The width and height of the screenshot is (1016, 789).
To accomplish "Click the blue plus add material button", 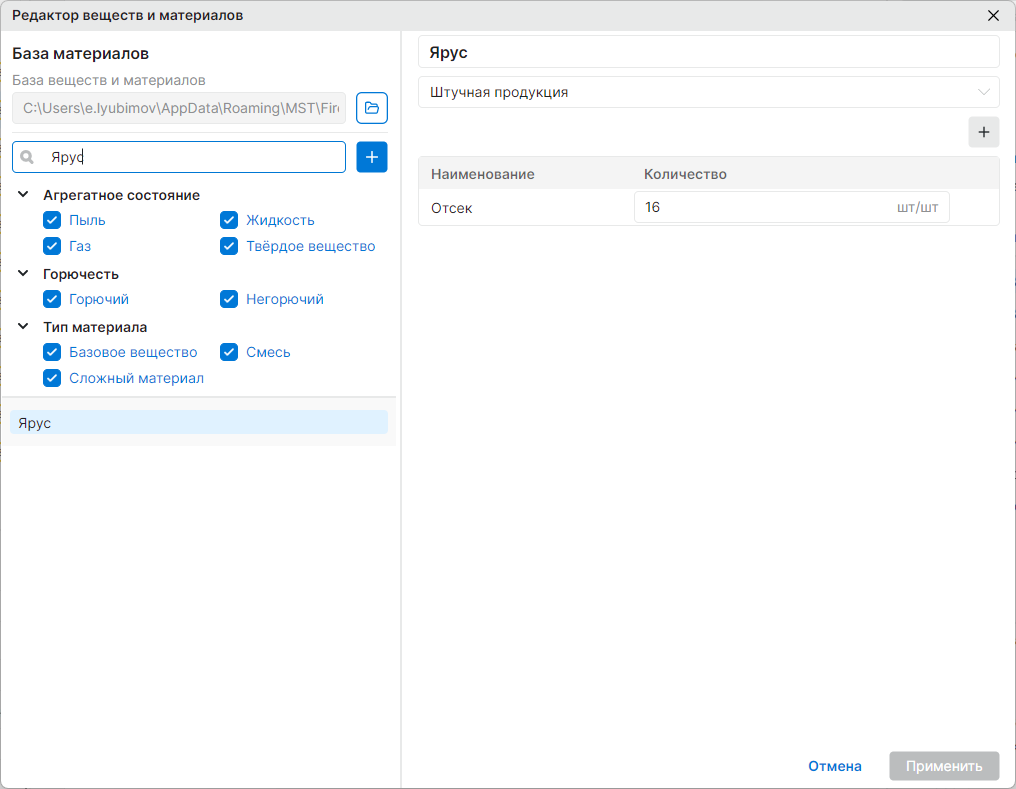I will point(372,157).
